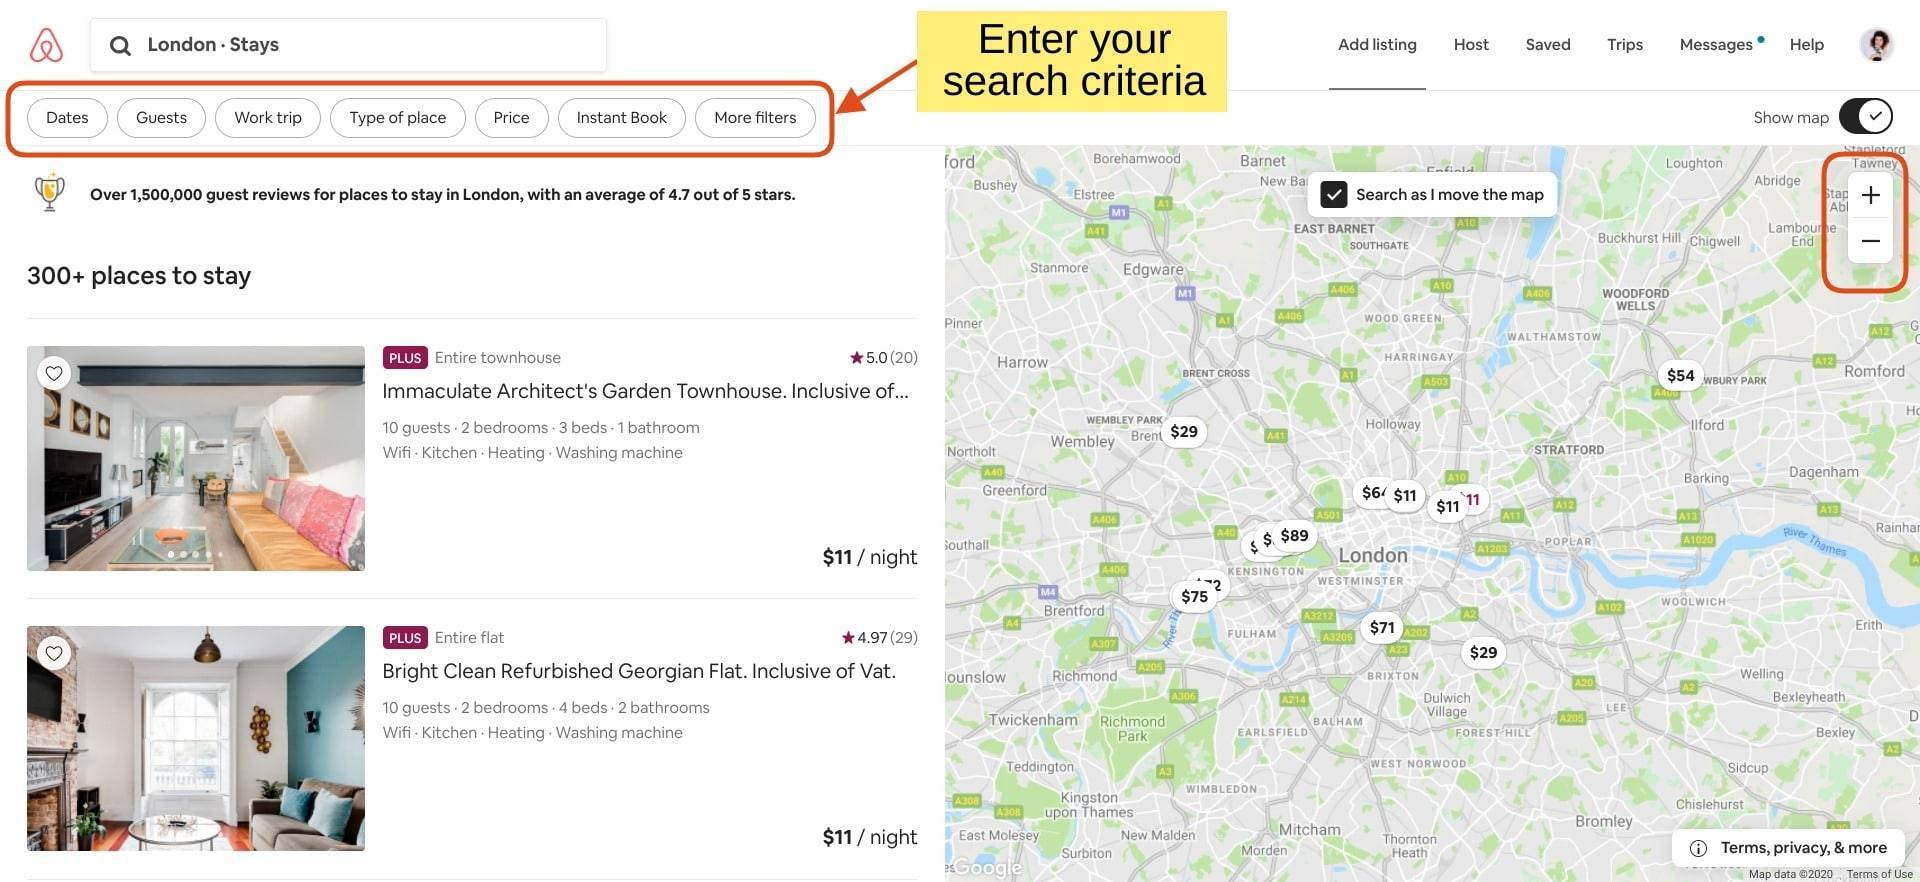1920x882 pixels.
Task: Zoom in on the map with the plus icon
Action: pos(1870,195)
